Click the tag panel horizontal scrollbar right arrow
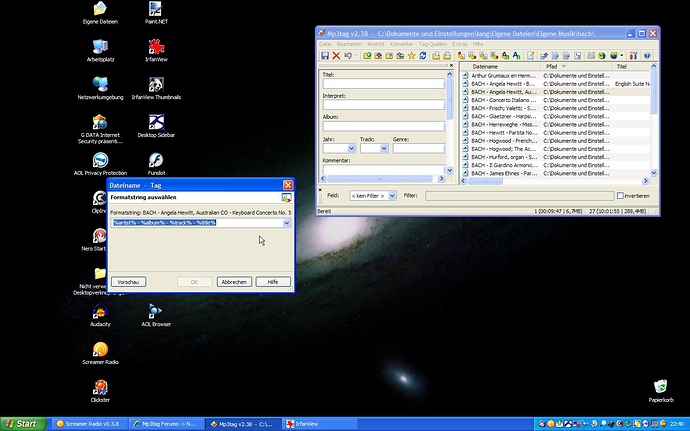 [441, 179]
